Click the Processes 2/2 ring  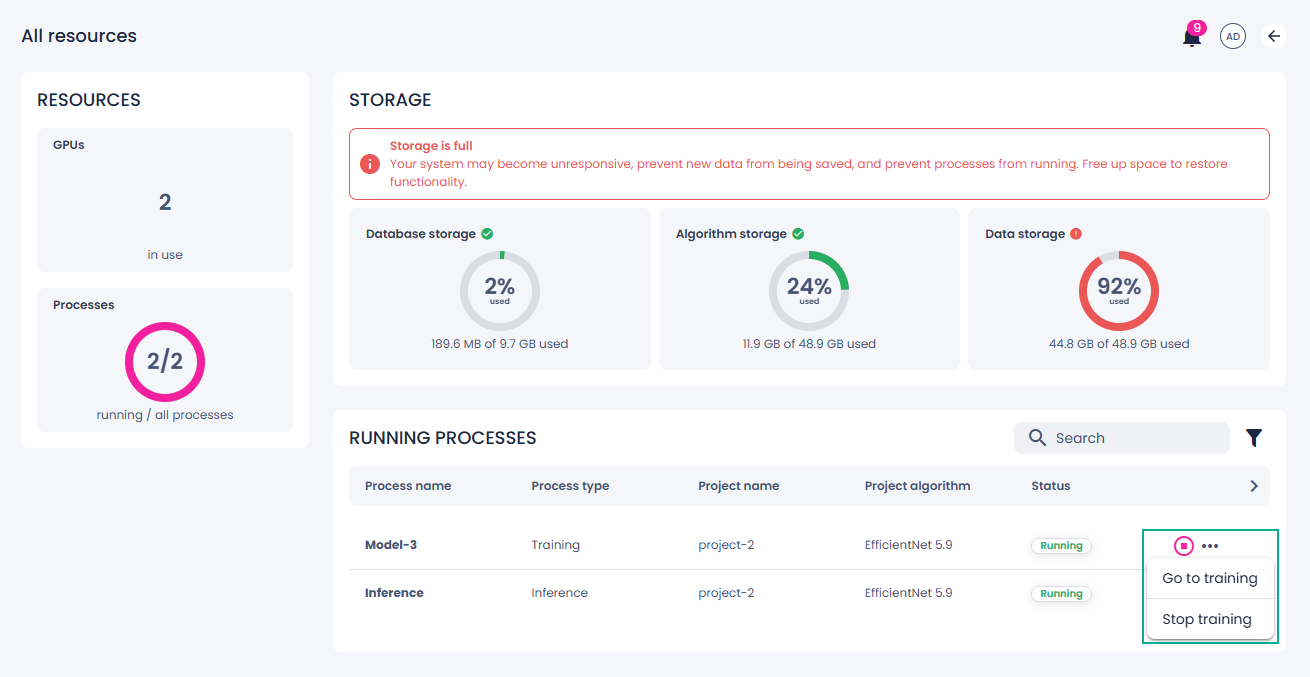165,361
